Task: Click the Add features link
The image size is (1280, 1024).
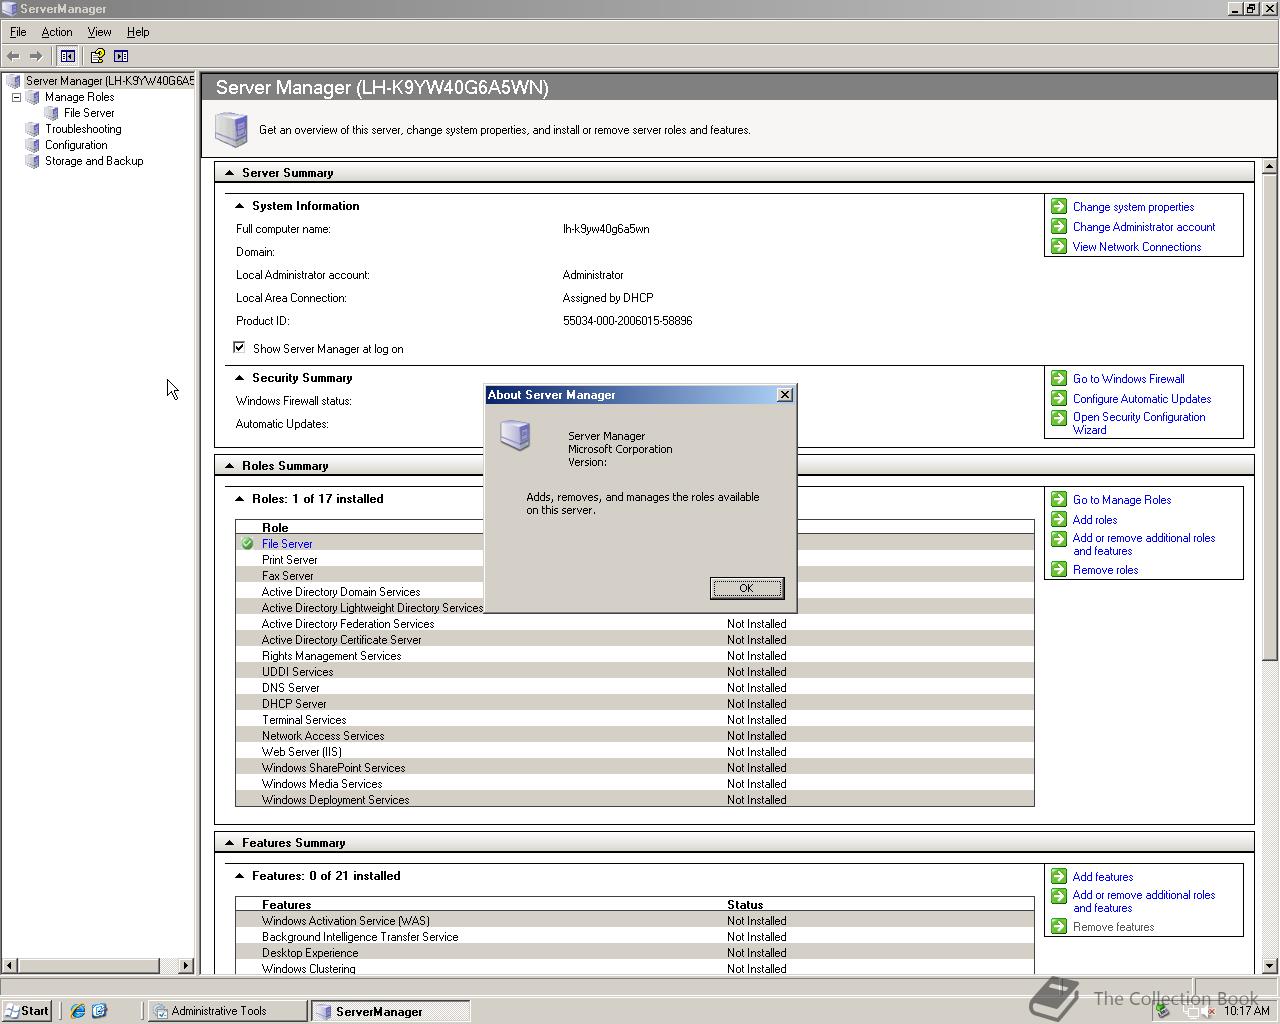Action: [1103, 877]
